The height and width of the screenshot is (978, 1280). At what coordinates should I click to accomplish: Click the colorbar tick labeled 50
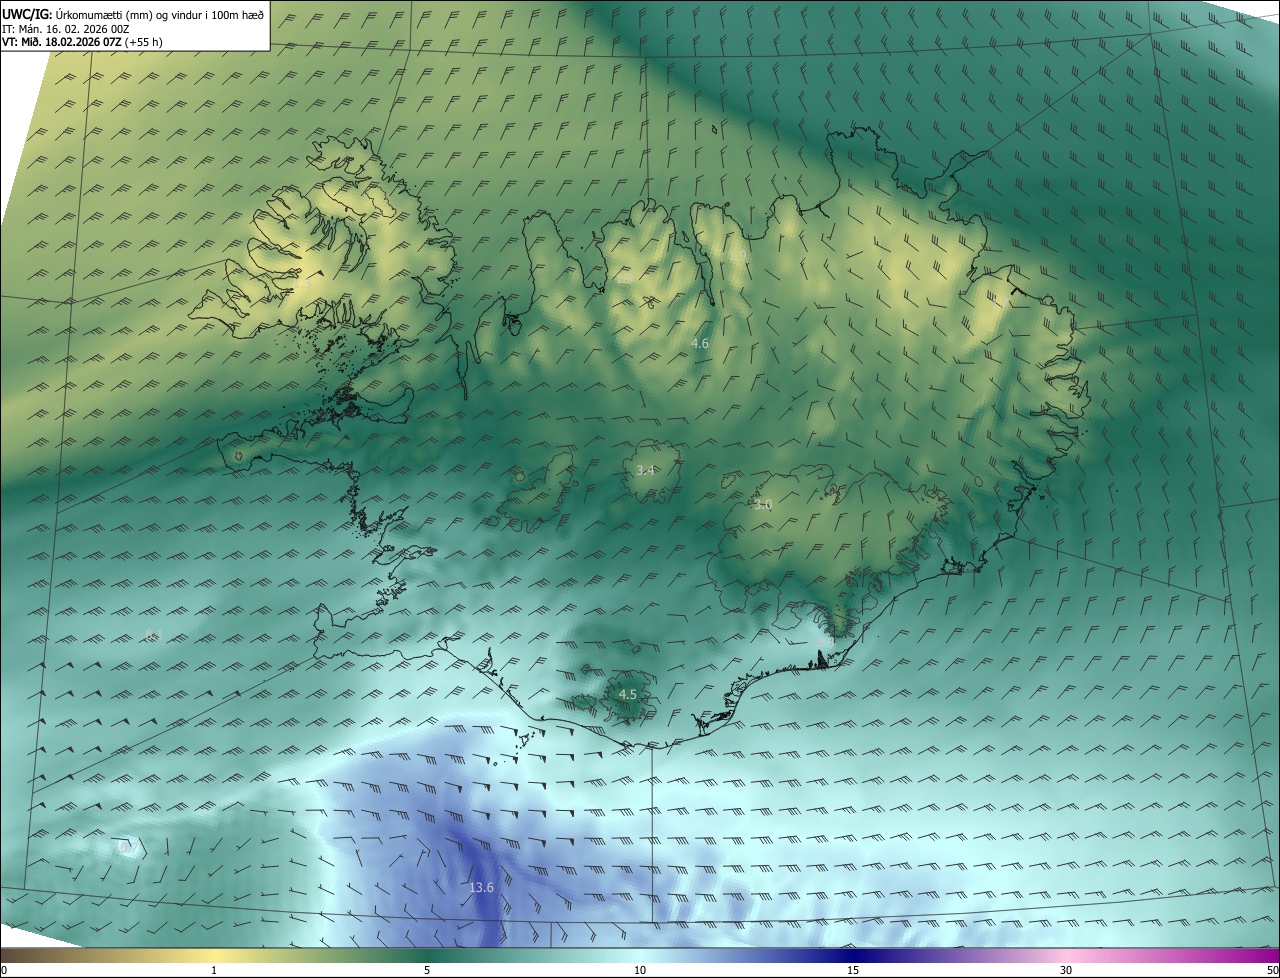(x=1272, y=970)
